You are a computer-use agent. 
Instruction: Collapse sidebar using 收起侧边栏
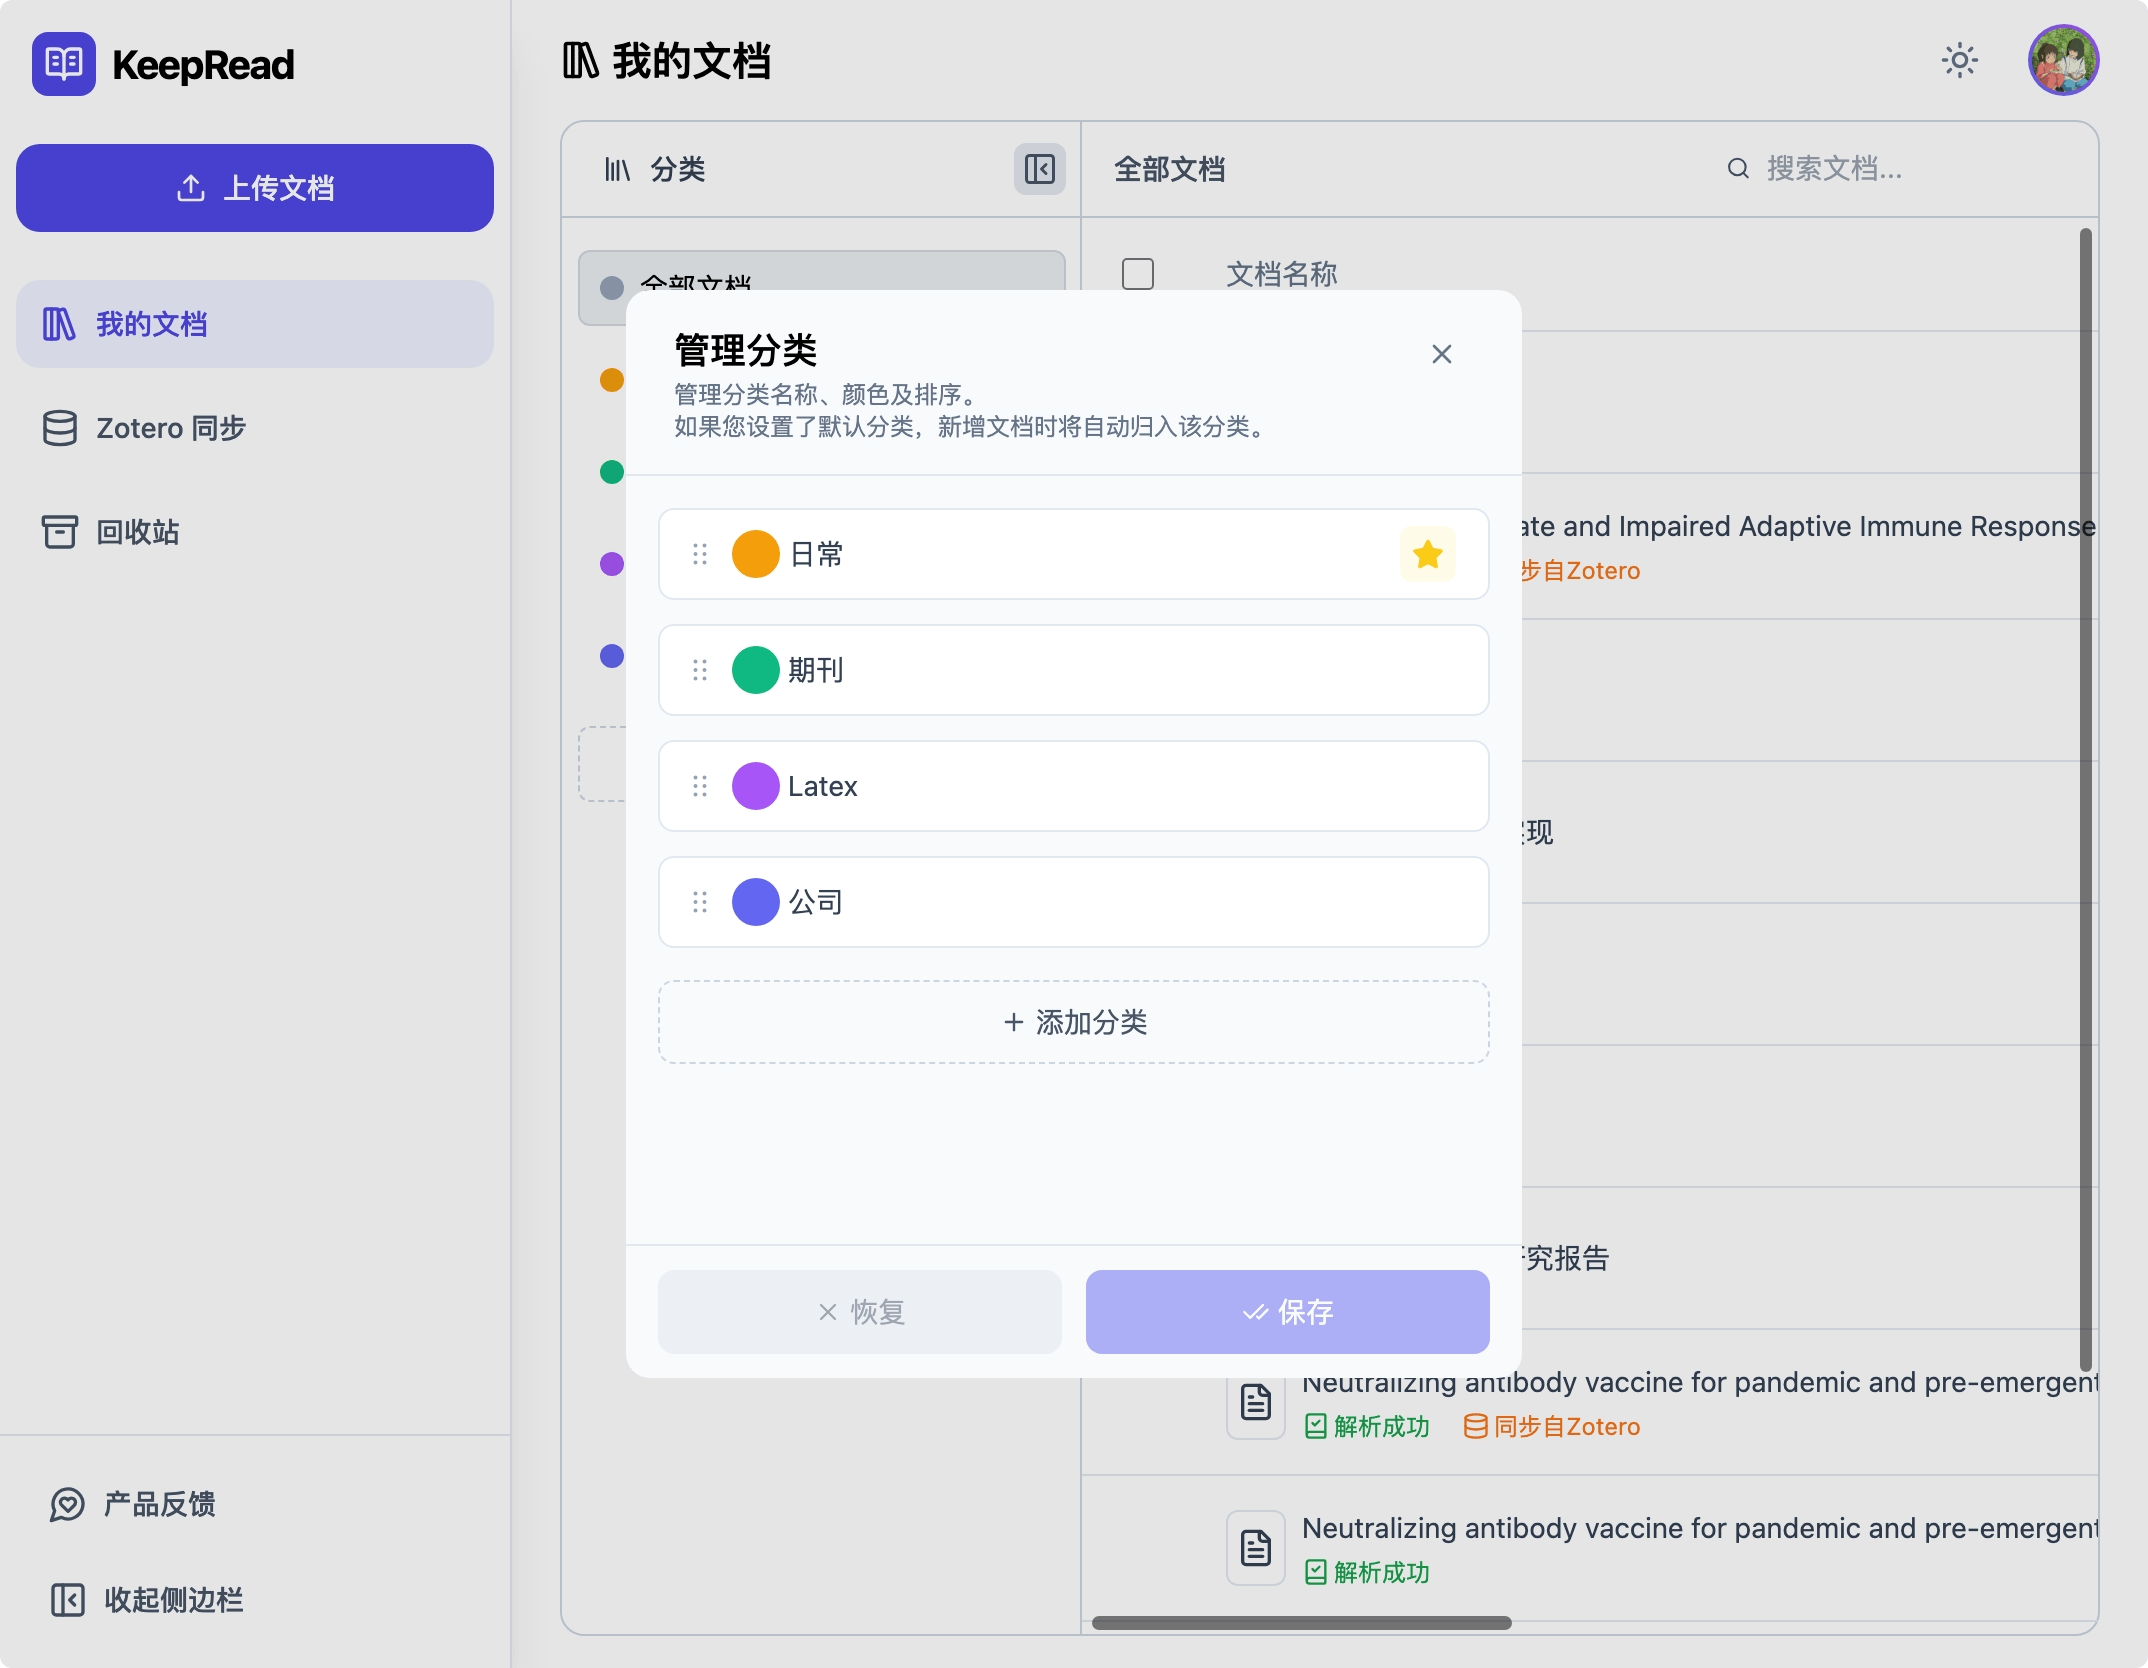[66, 1600]
